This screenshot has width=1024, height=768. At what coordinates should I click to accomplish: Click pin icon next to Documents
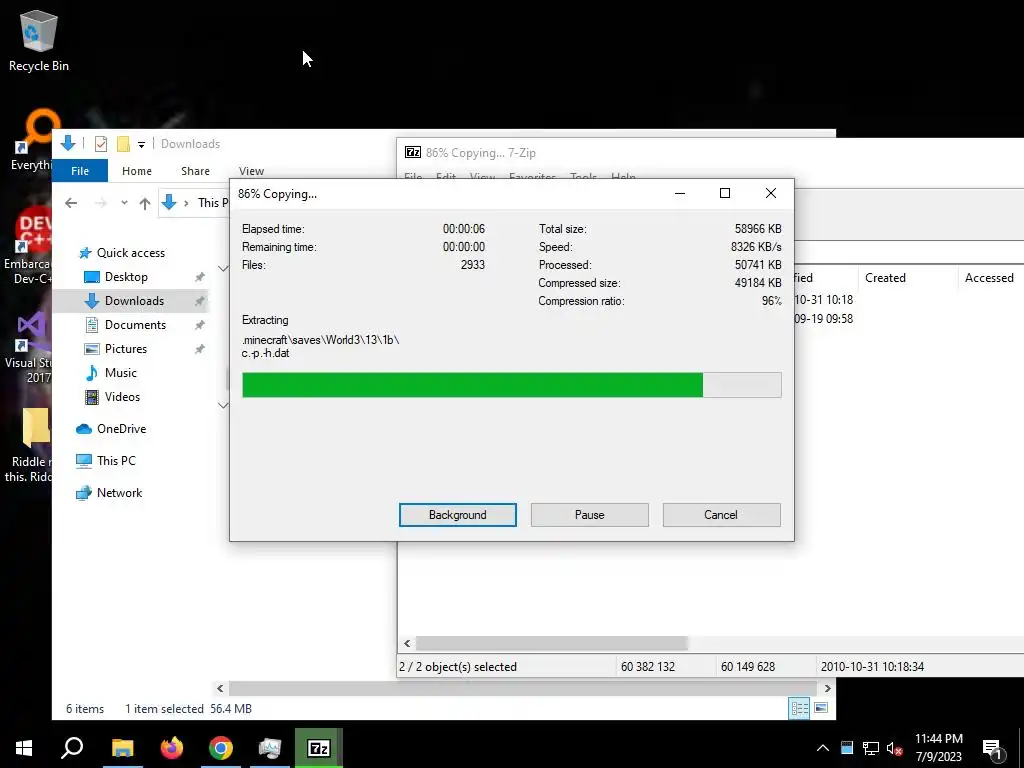click(x=200, y=325)
